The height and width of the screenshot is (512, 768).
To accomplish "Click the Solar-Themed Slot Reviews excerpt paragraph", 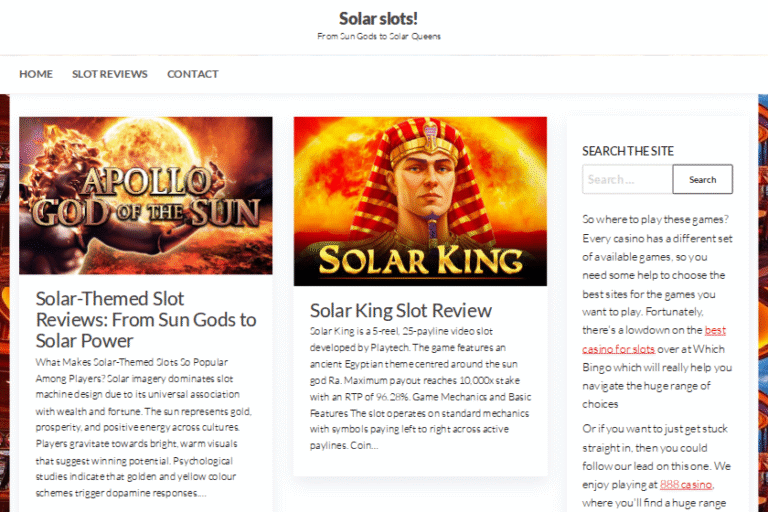I will (145, 427).
